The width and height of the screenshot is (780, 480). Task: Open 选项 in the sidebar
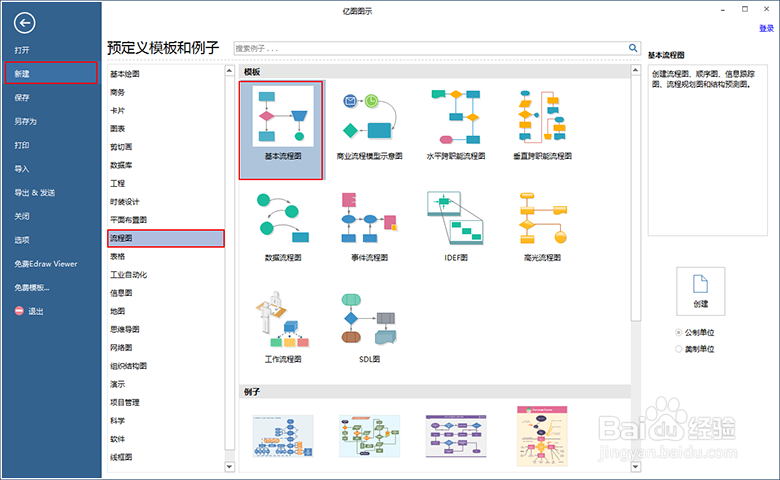[22, 240]
